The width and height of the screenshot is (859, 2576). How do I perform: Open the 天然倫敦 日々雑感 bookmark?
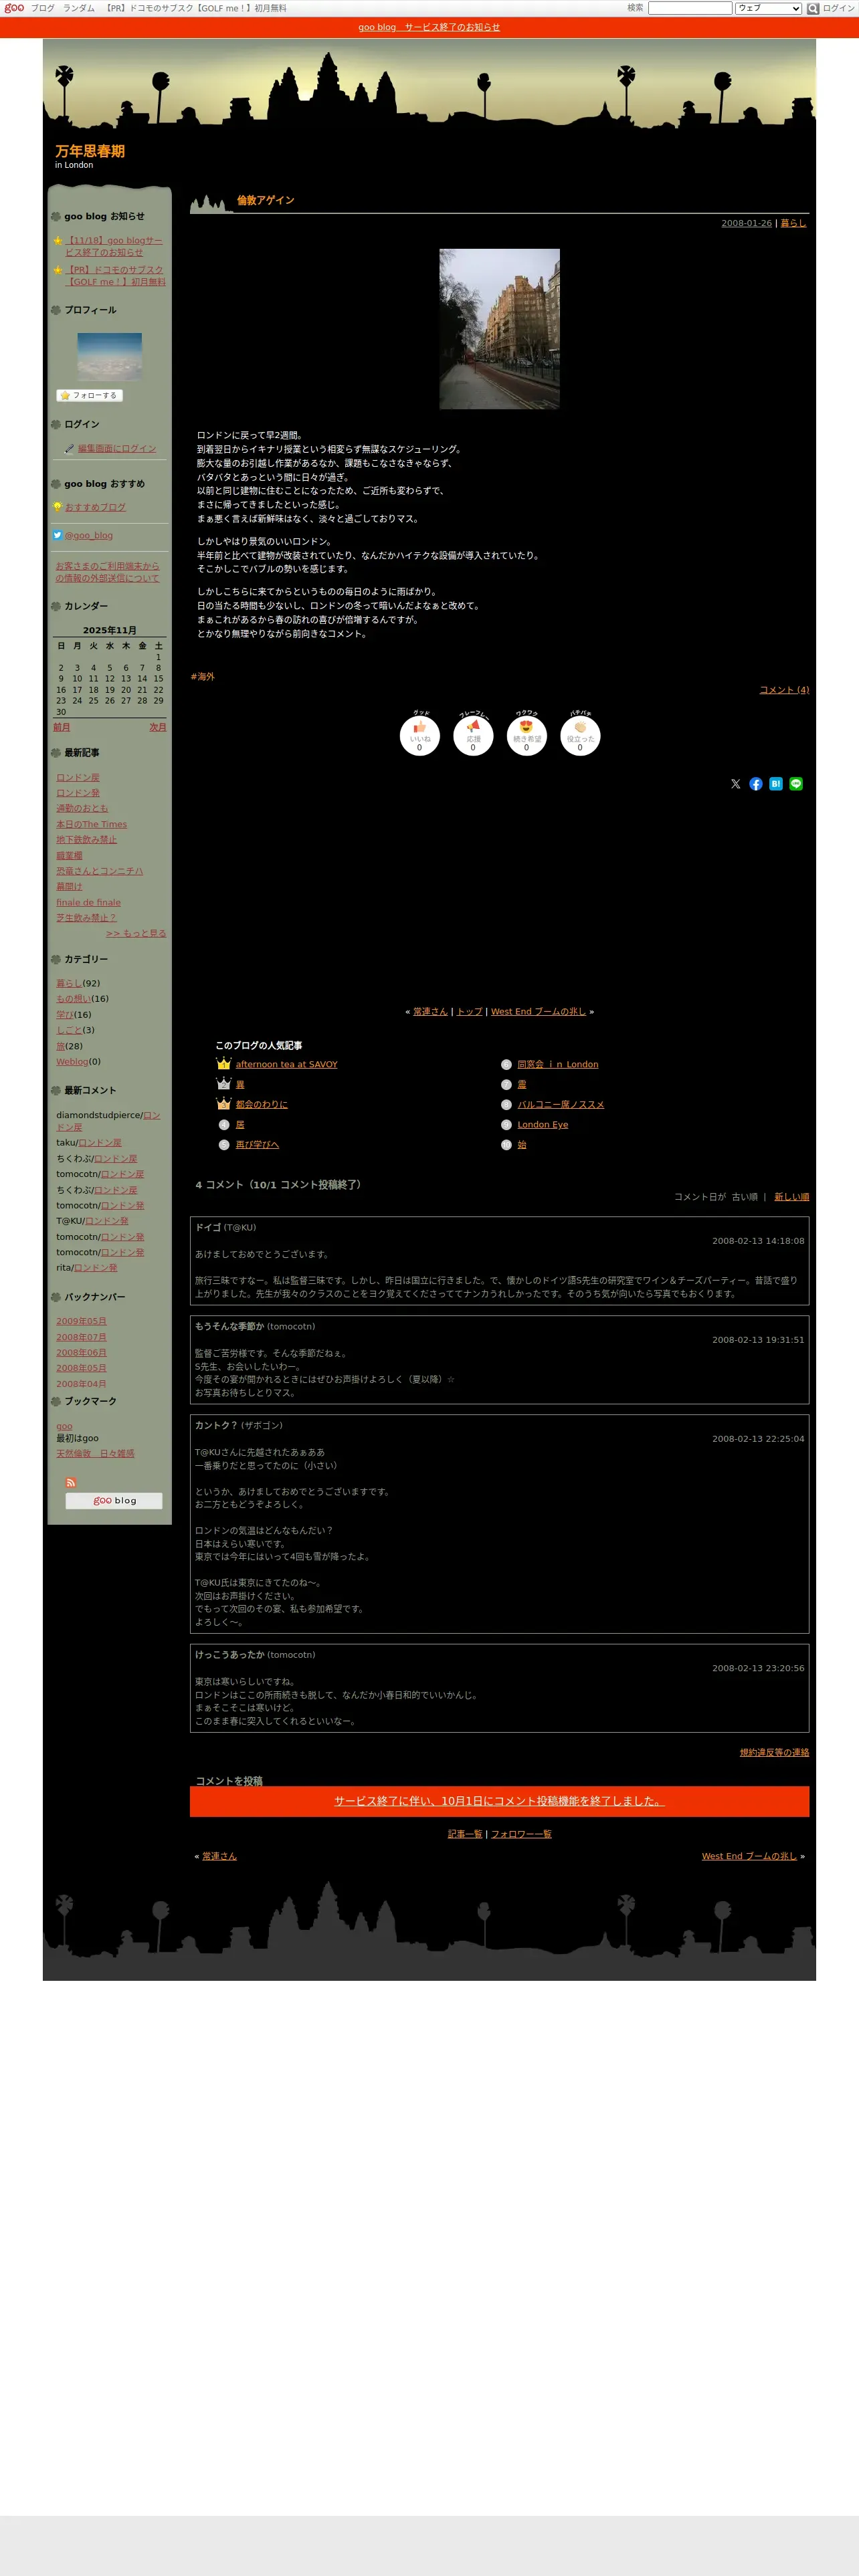(95, 1453)
